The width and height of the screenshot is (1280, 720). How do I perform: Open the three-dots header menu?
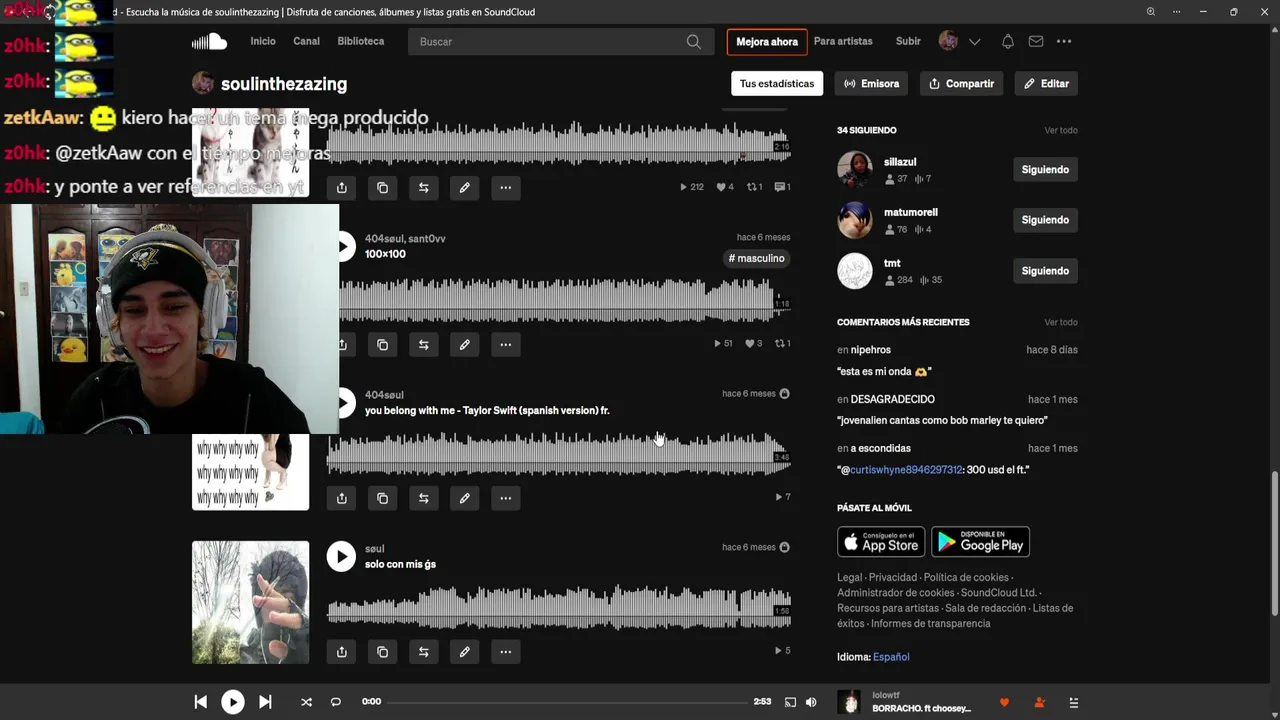pyautogui.click(x=1064, y=41)
